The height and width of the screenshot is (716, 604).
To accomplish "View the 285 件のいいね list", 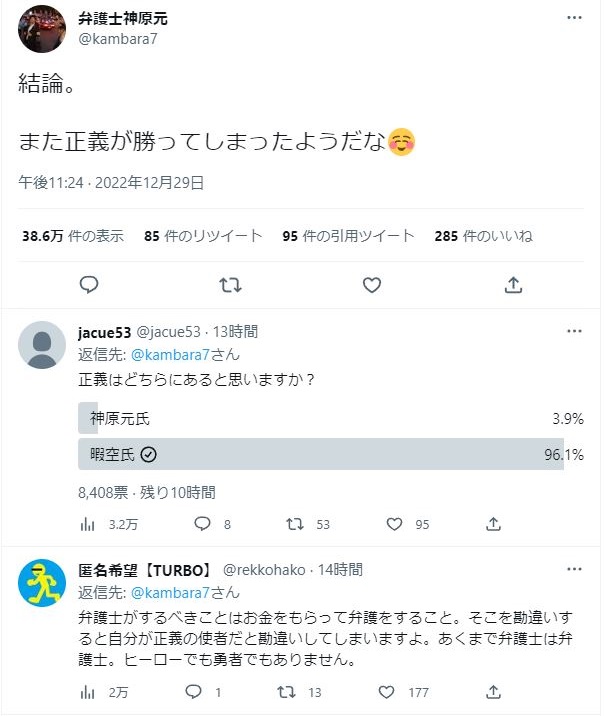I will (x=483, y=236).
